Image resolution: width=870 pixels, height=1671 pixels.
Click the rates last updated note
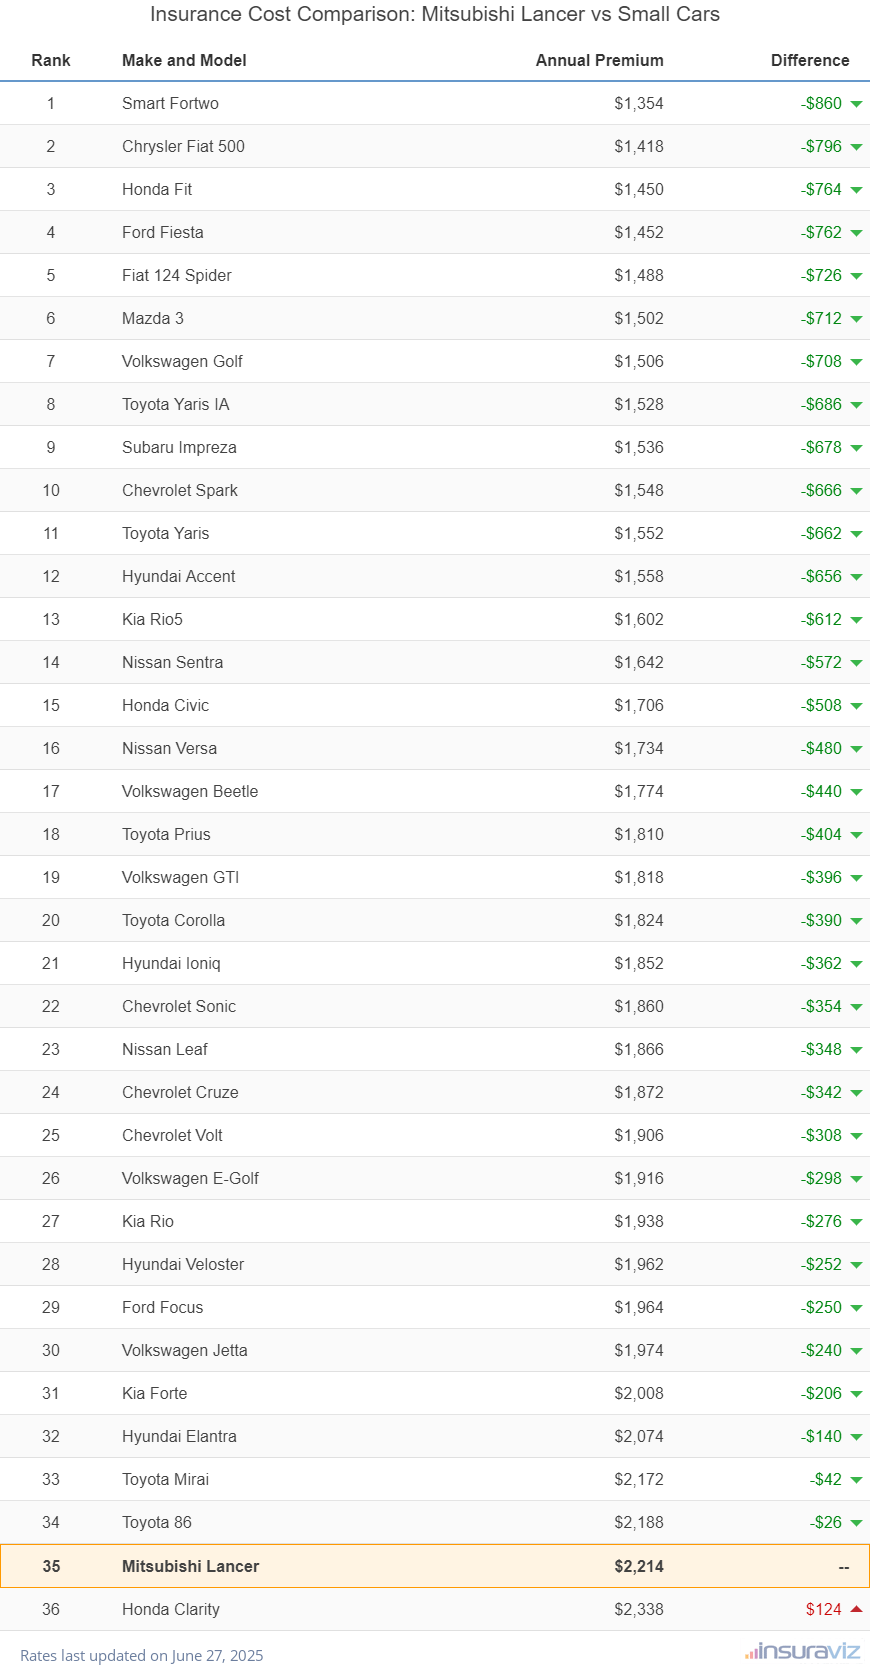click(142, 1655)
